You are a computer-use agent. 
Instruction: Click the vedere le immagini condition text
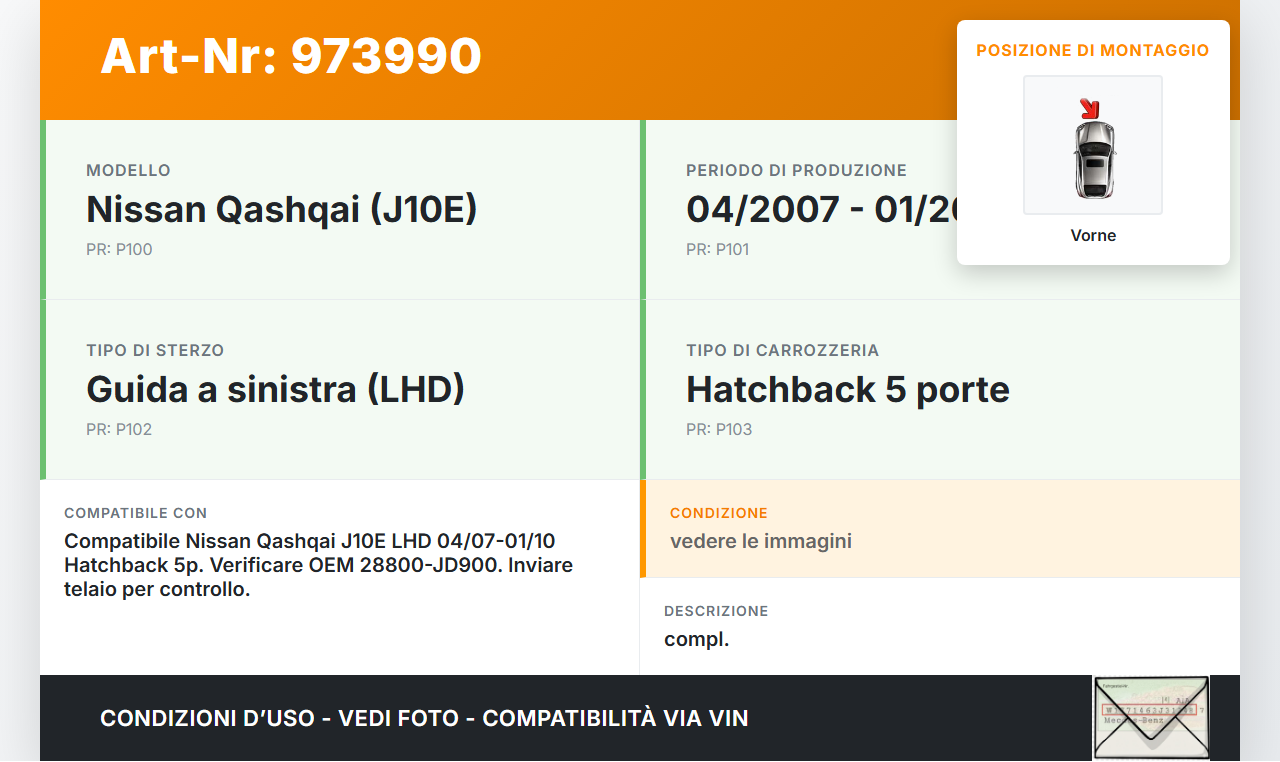pos(761,542)
